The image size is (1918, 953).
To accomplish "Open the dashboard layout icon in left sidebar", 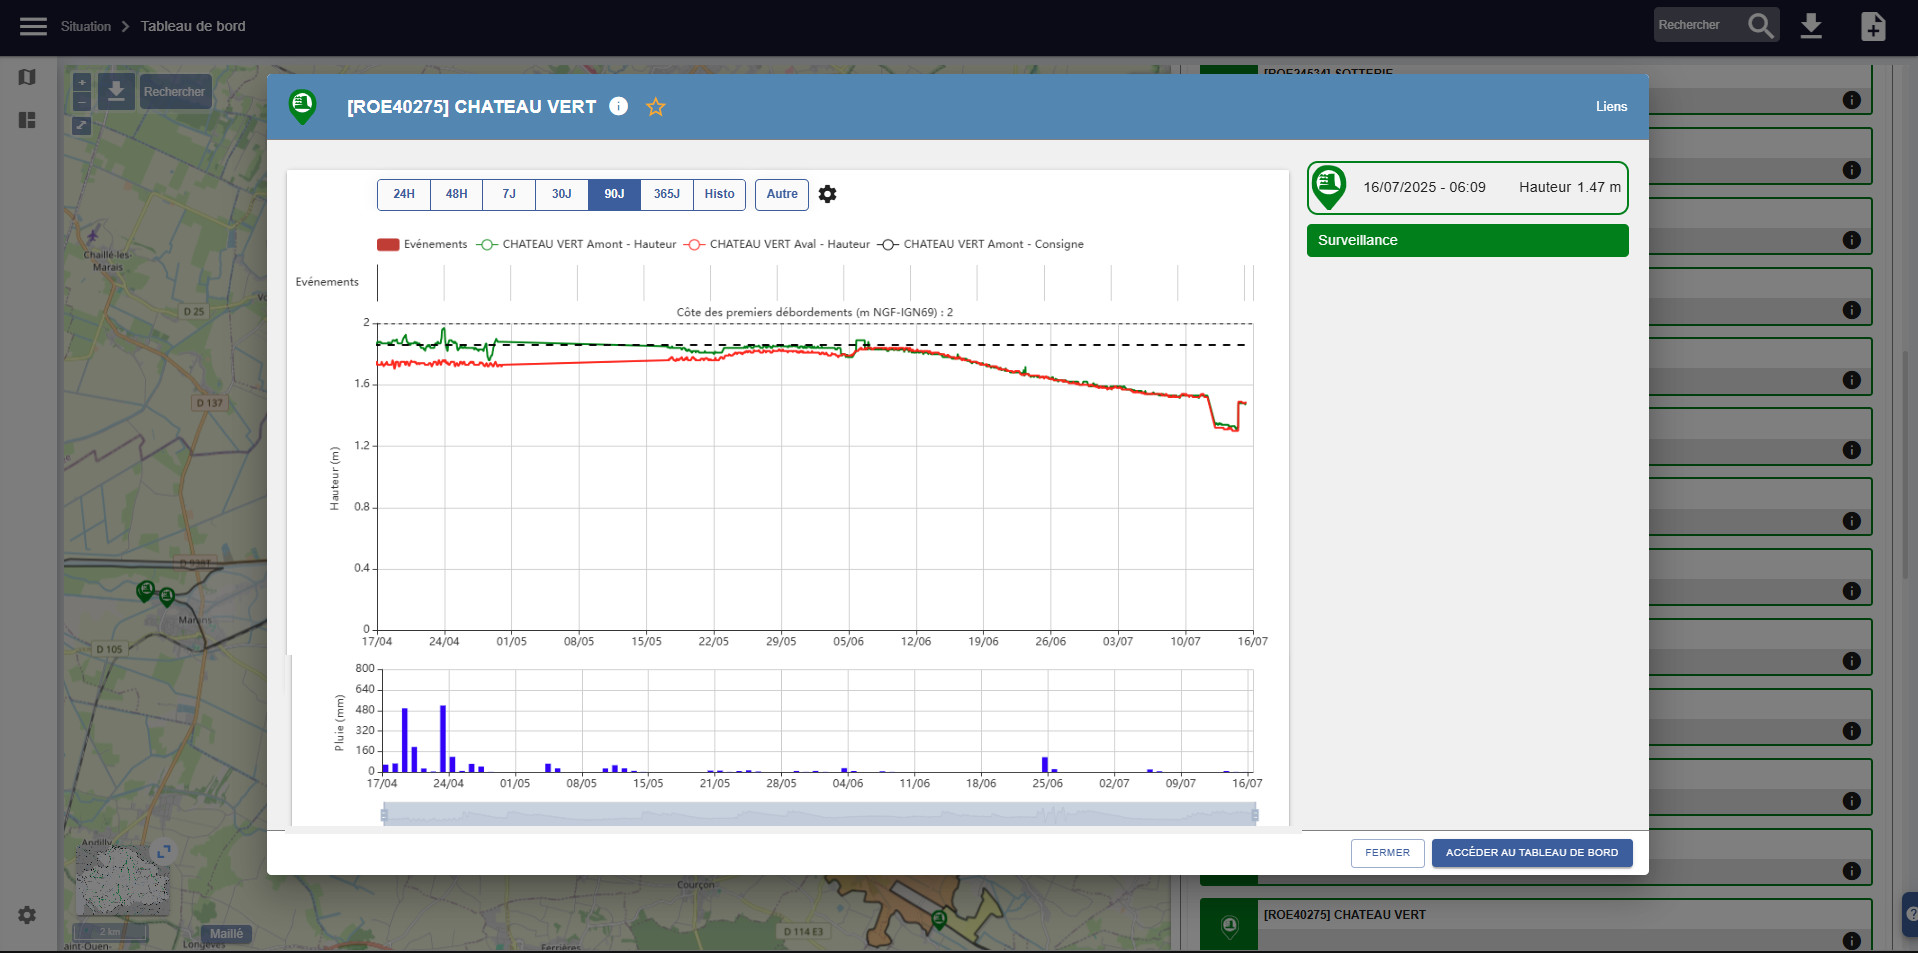I will pyautogui.click(x=27, y=120).
